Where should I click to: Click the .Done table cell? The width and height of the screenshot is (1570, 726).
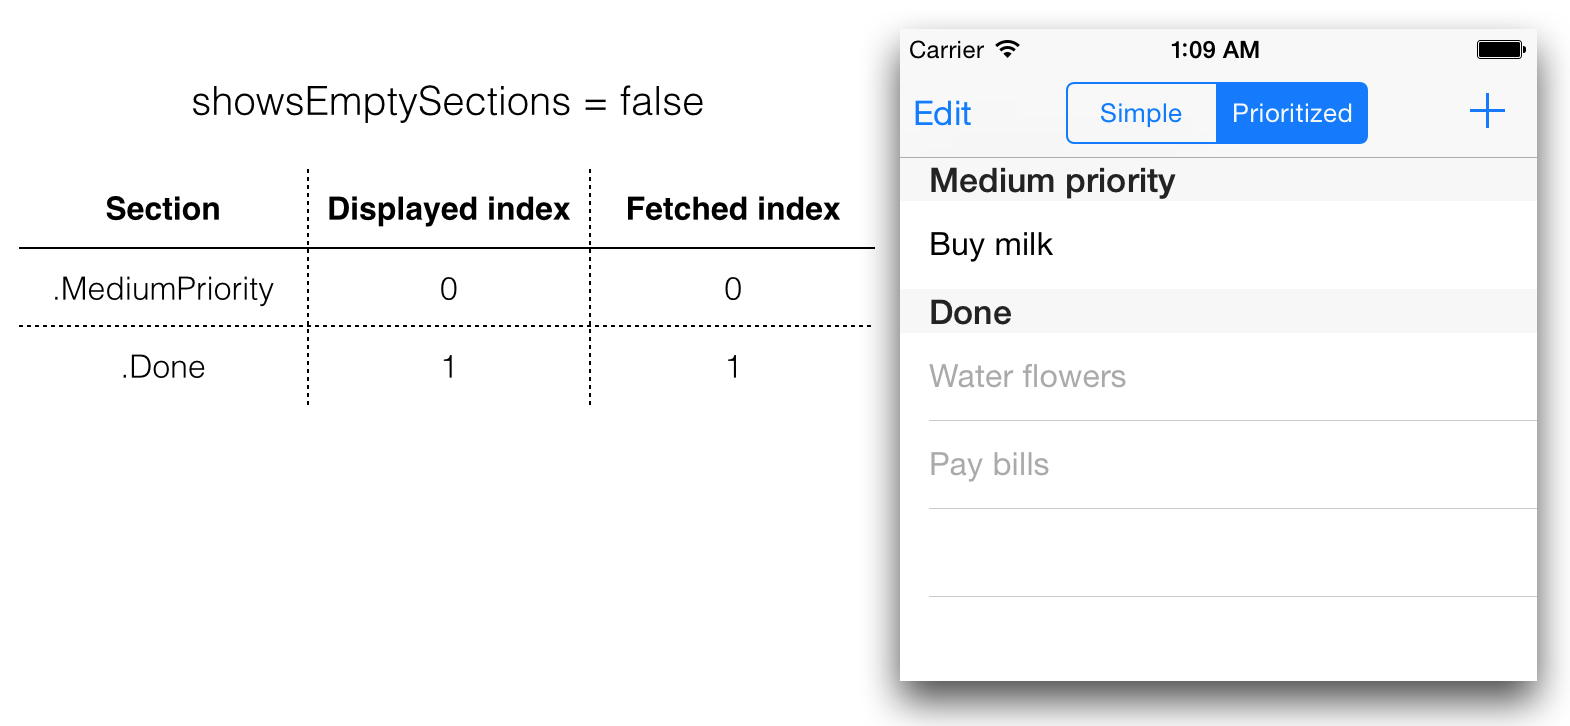(163, 367)
